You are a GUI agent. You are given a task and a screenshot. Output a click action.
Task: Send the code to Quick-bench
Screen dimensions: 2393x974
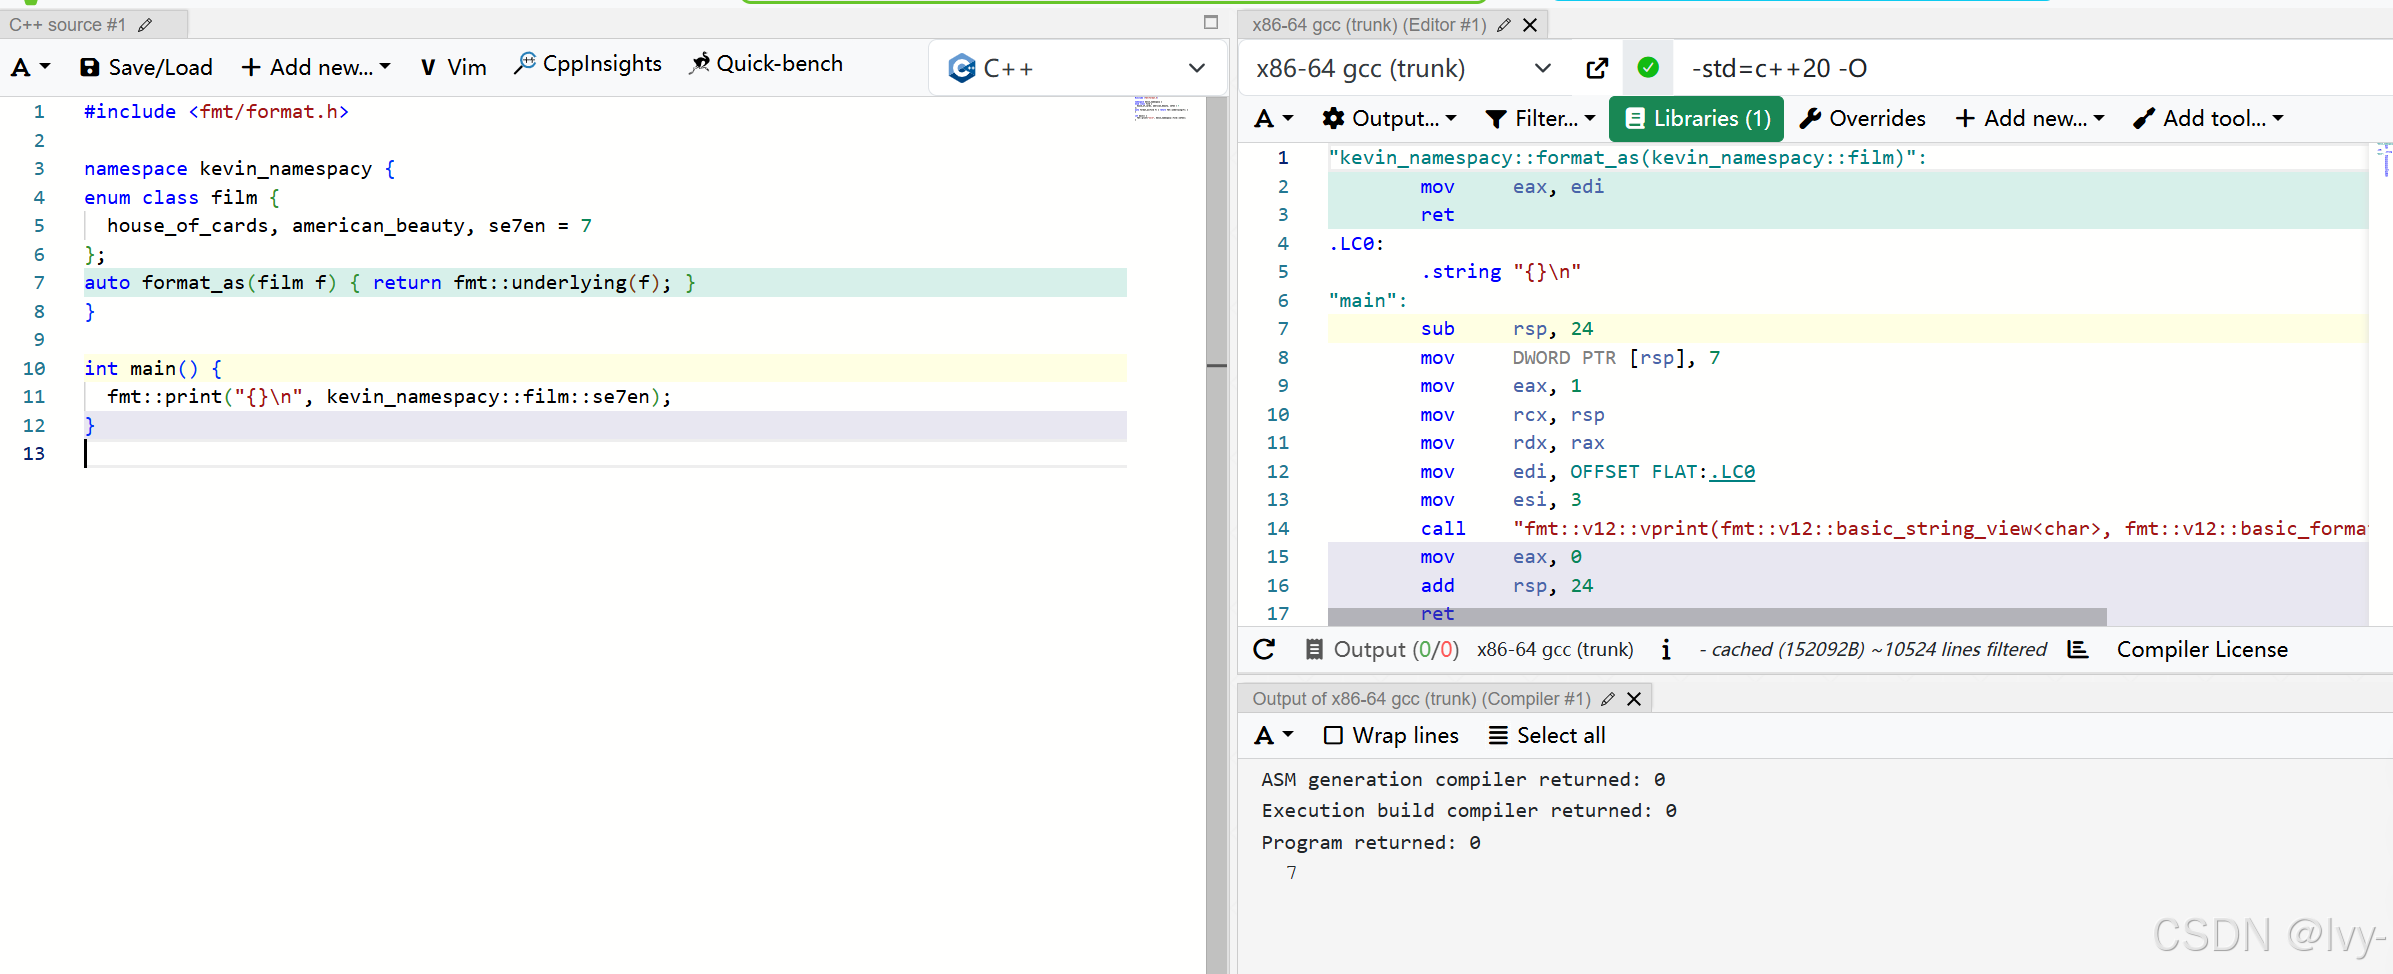[x=766, y=64]
